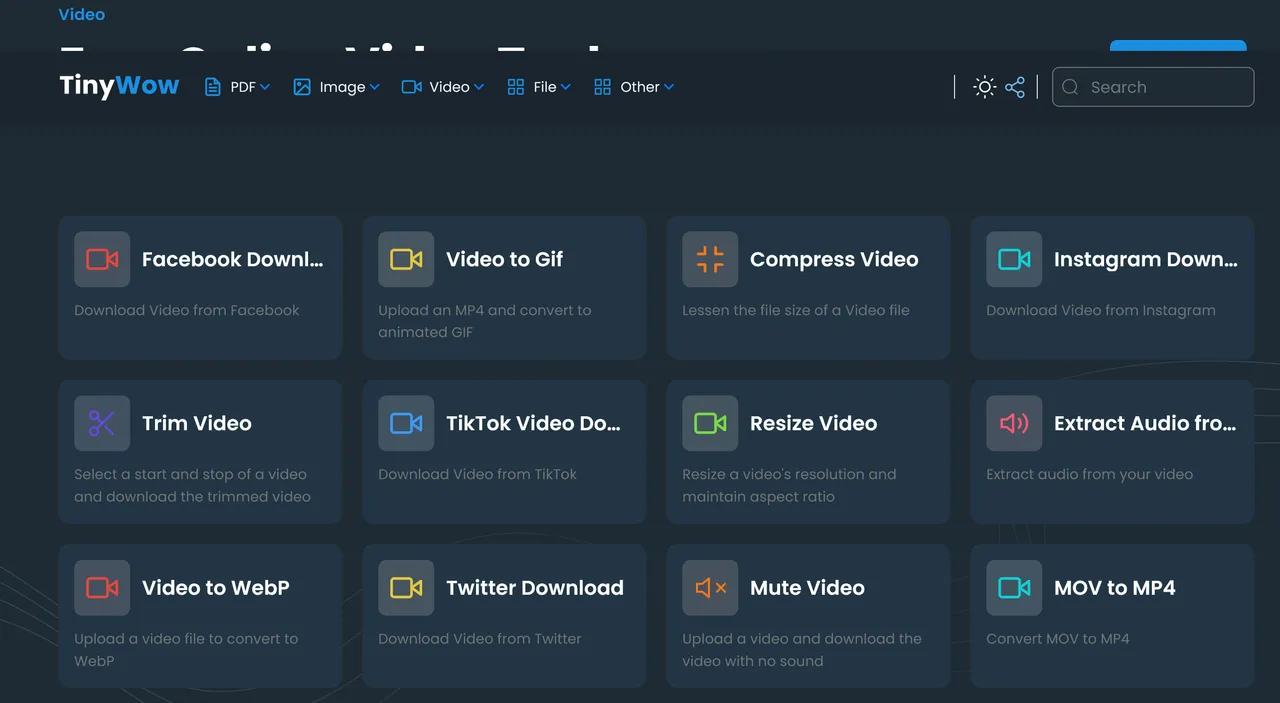Open the Video menu
Image resolution: width=1280 pixels, height=703 pixels.
pyautogui.click(x=443, y=87)
